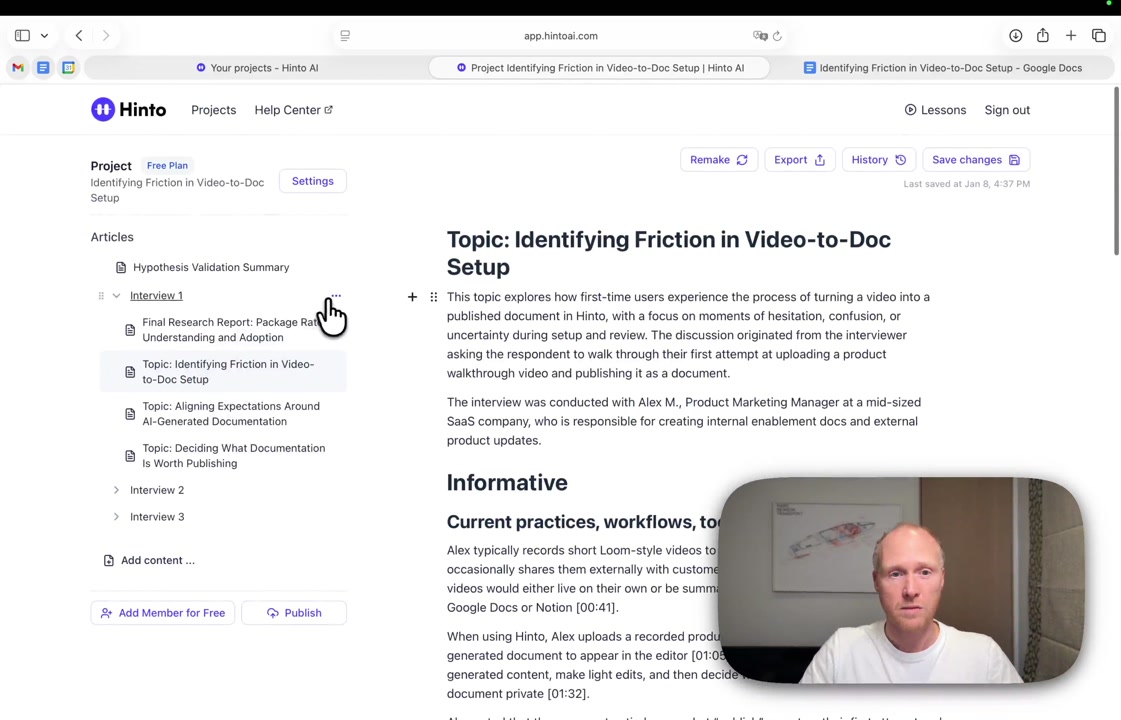Collapse the Interview 1 section

tap(116, 296)
